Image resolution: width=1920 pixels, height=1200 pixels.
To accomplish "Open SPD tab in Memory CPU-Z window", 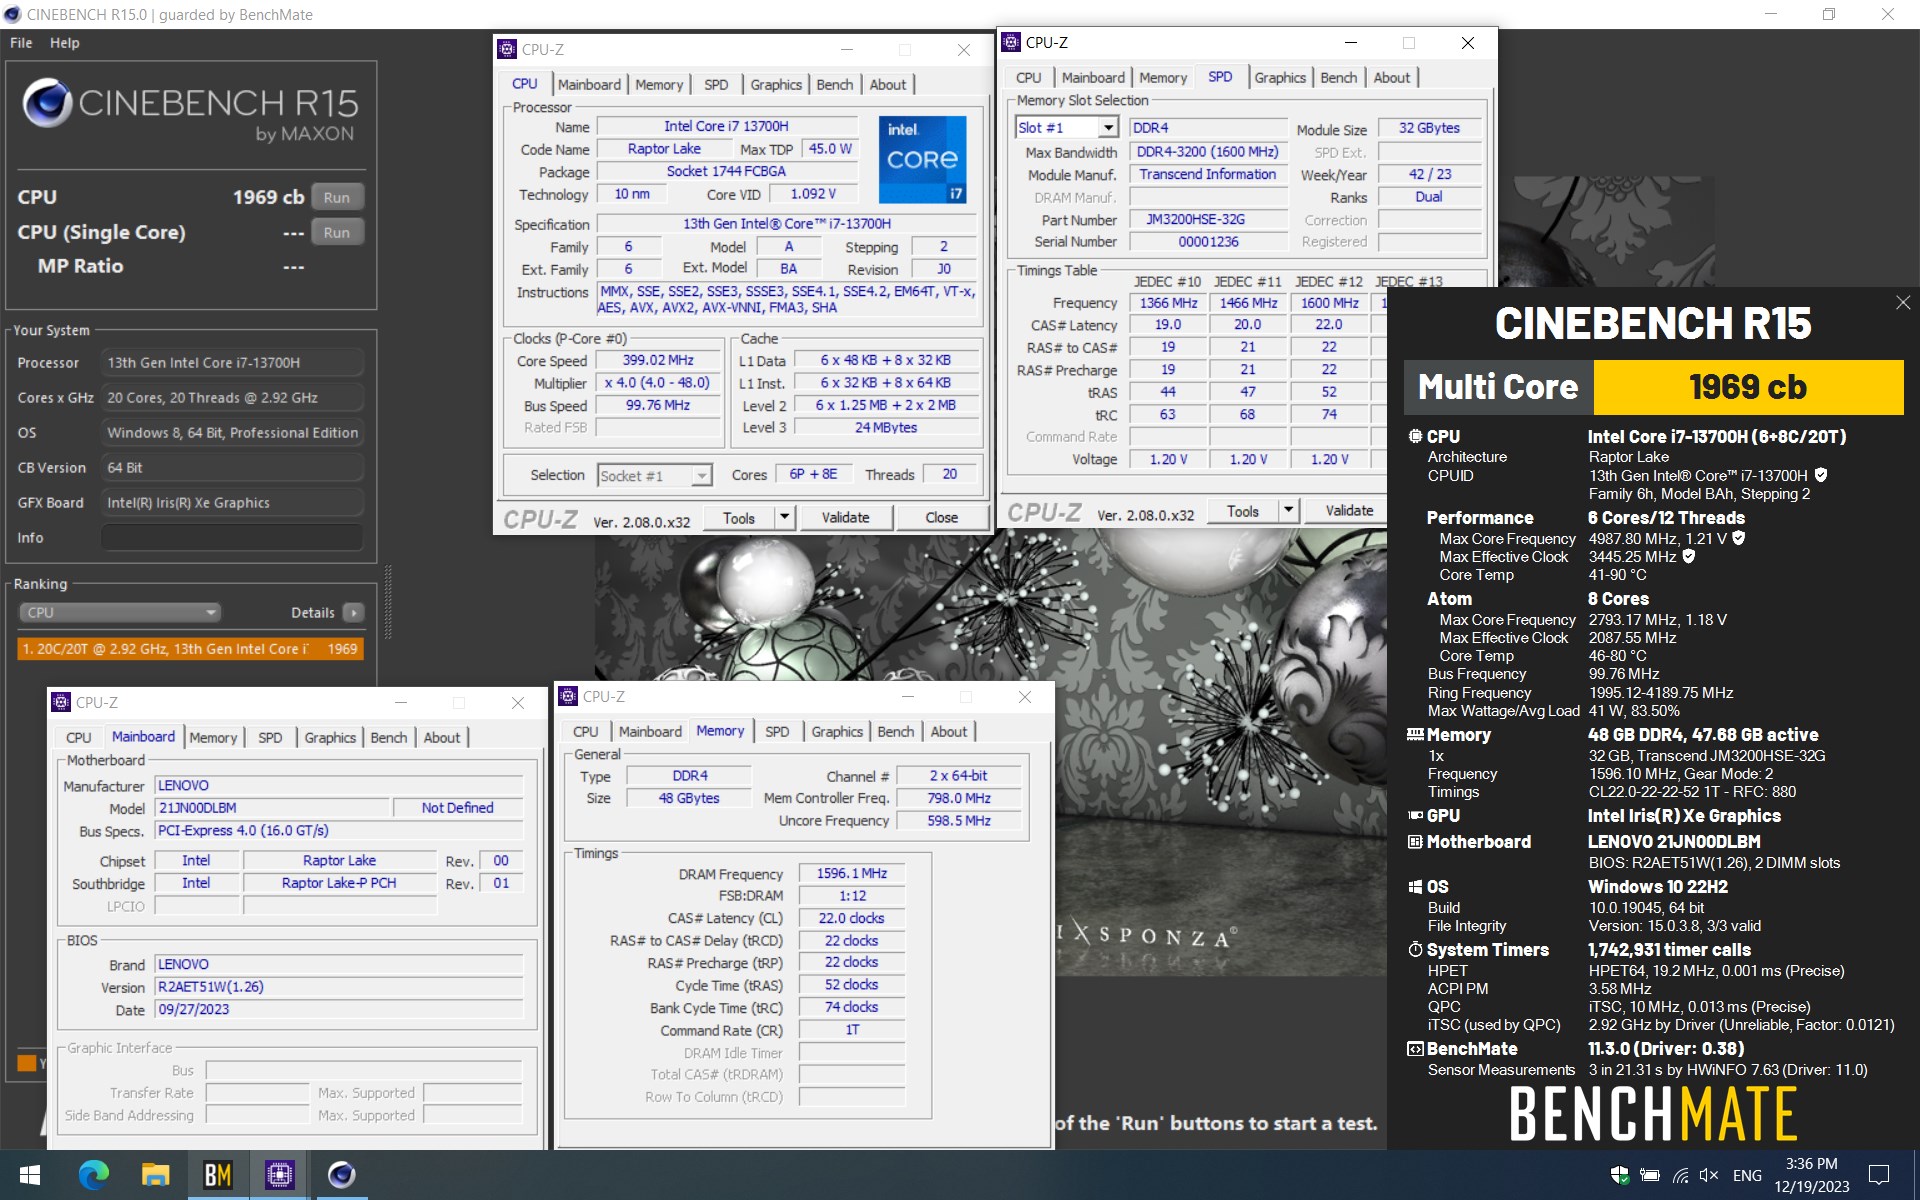I will click(777, 732).
